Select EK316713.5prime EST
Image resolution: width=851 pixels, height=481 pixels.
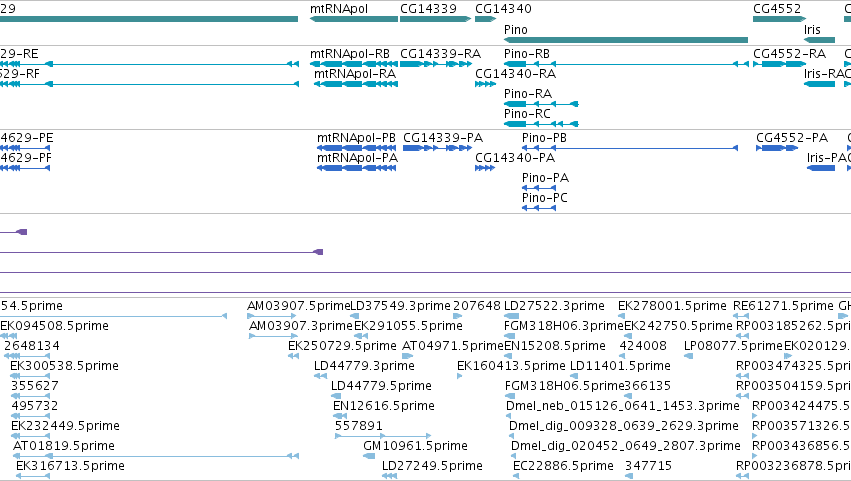33,476
